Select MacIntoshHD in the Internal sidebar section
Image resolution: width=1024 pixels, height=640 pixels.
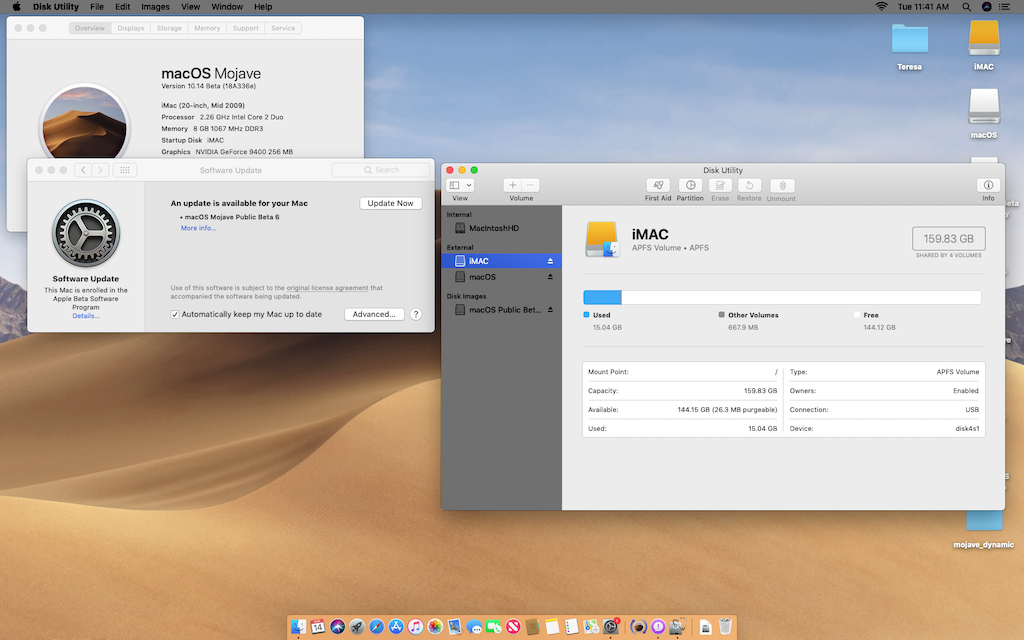tap(493, 228)
